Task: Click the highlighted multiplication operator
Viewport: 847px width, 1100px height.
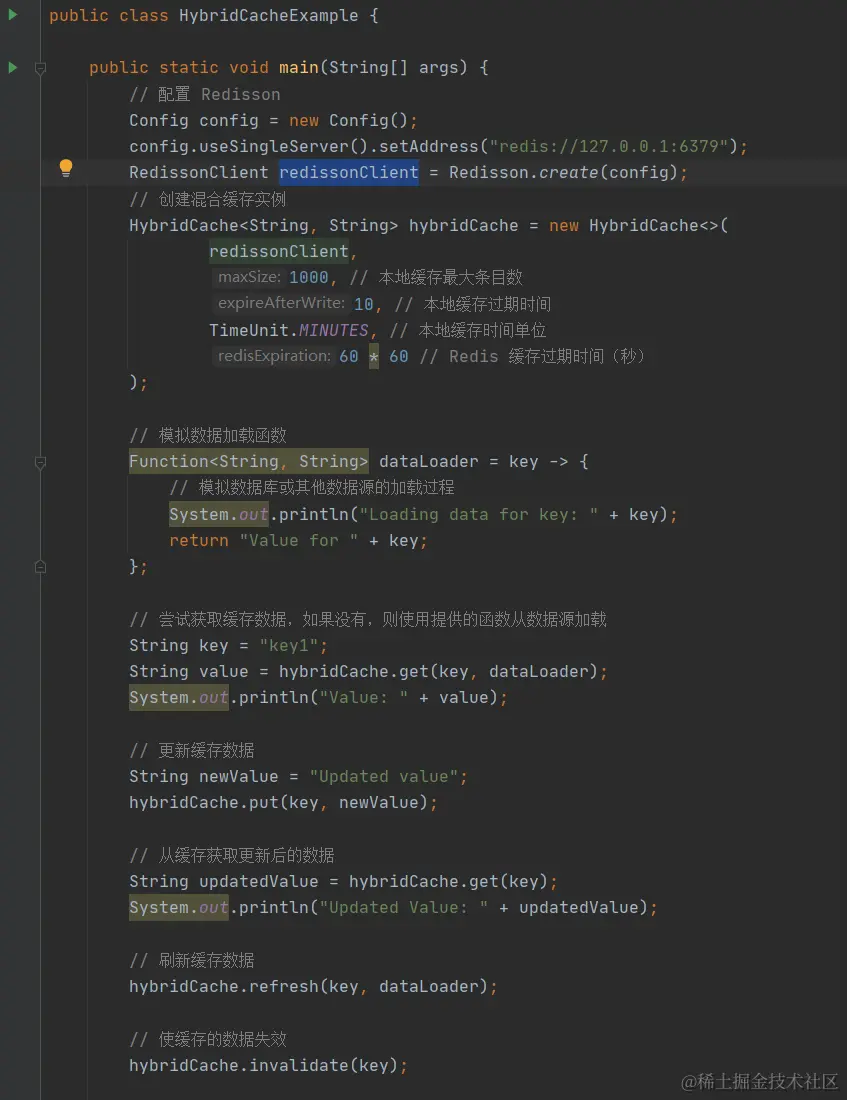Action: click(374, 357)
